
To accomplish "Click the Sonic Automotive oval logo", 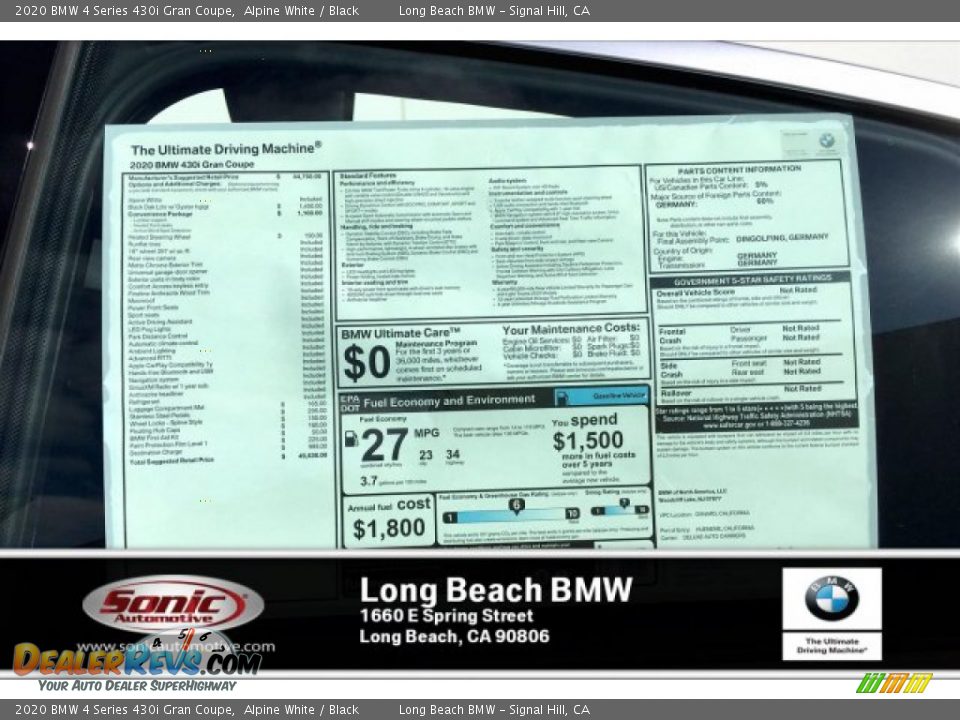I will pyautogui.click(x=173, y=604).
